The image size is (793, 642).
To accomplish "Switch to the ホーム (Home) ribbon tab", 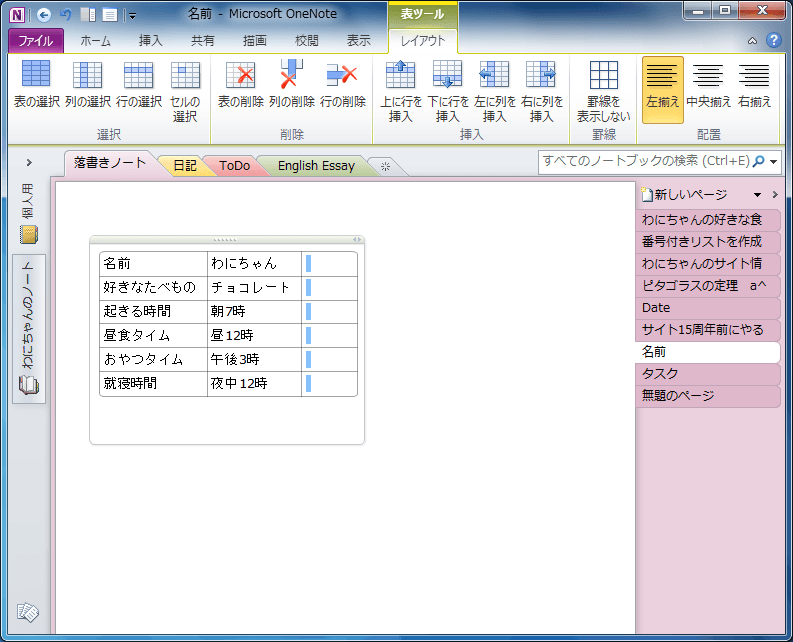I will point(95,41).
